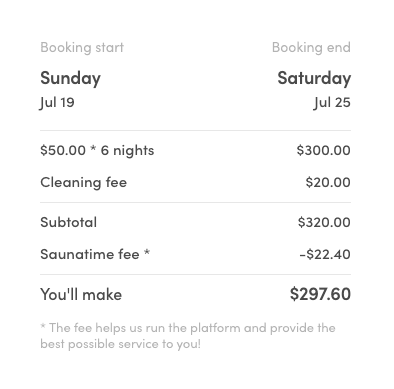Click the asterisk next to Saunatime fee
The width and height of the screenshot is (394, 389).
(x=147, y=252)
